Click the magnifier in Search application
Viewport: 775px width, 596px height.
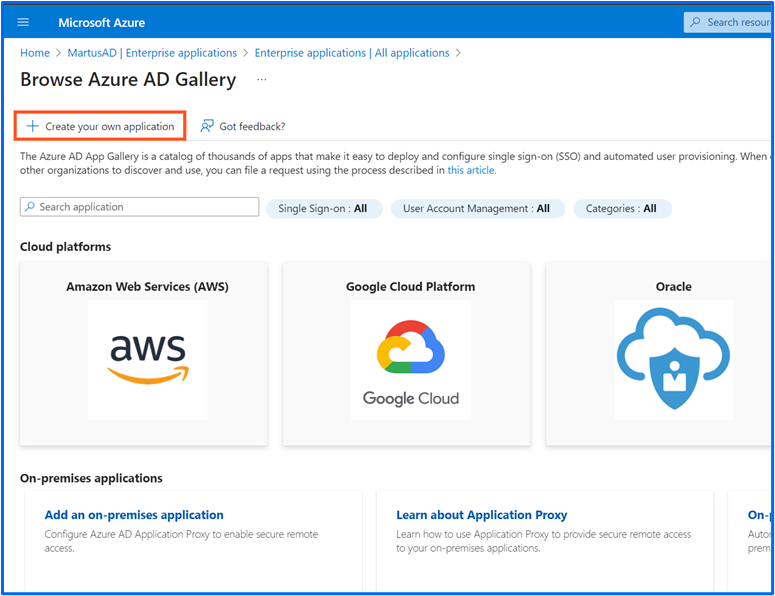[30, 207]
